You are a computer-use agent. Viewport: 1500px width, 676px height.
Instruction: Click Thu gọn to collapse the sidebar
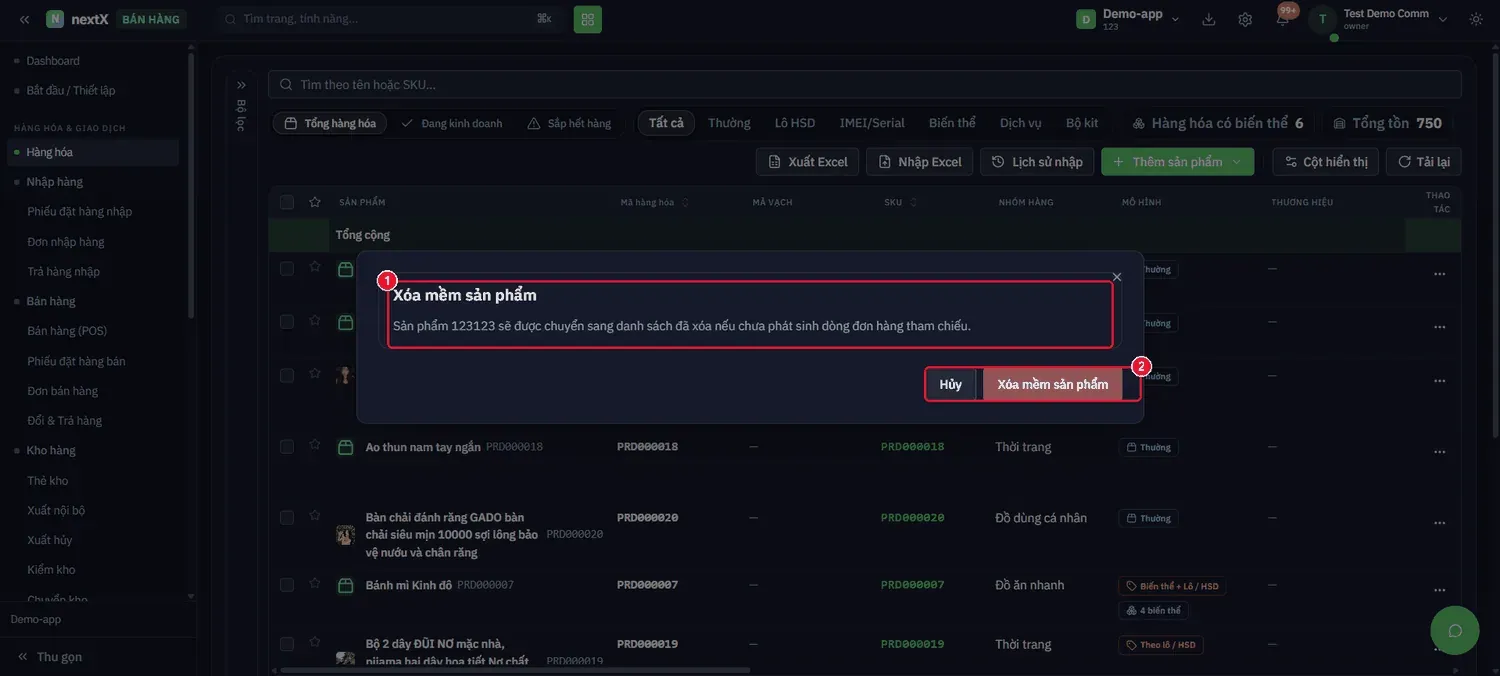coord(50,657)
